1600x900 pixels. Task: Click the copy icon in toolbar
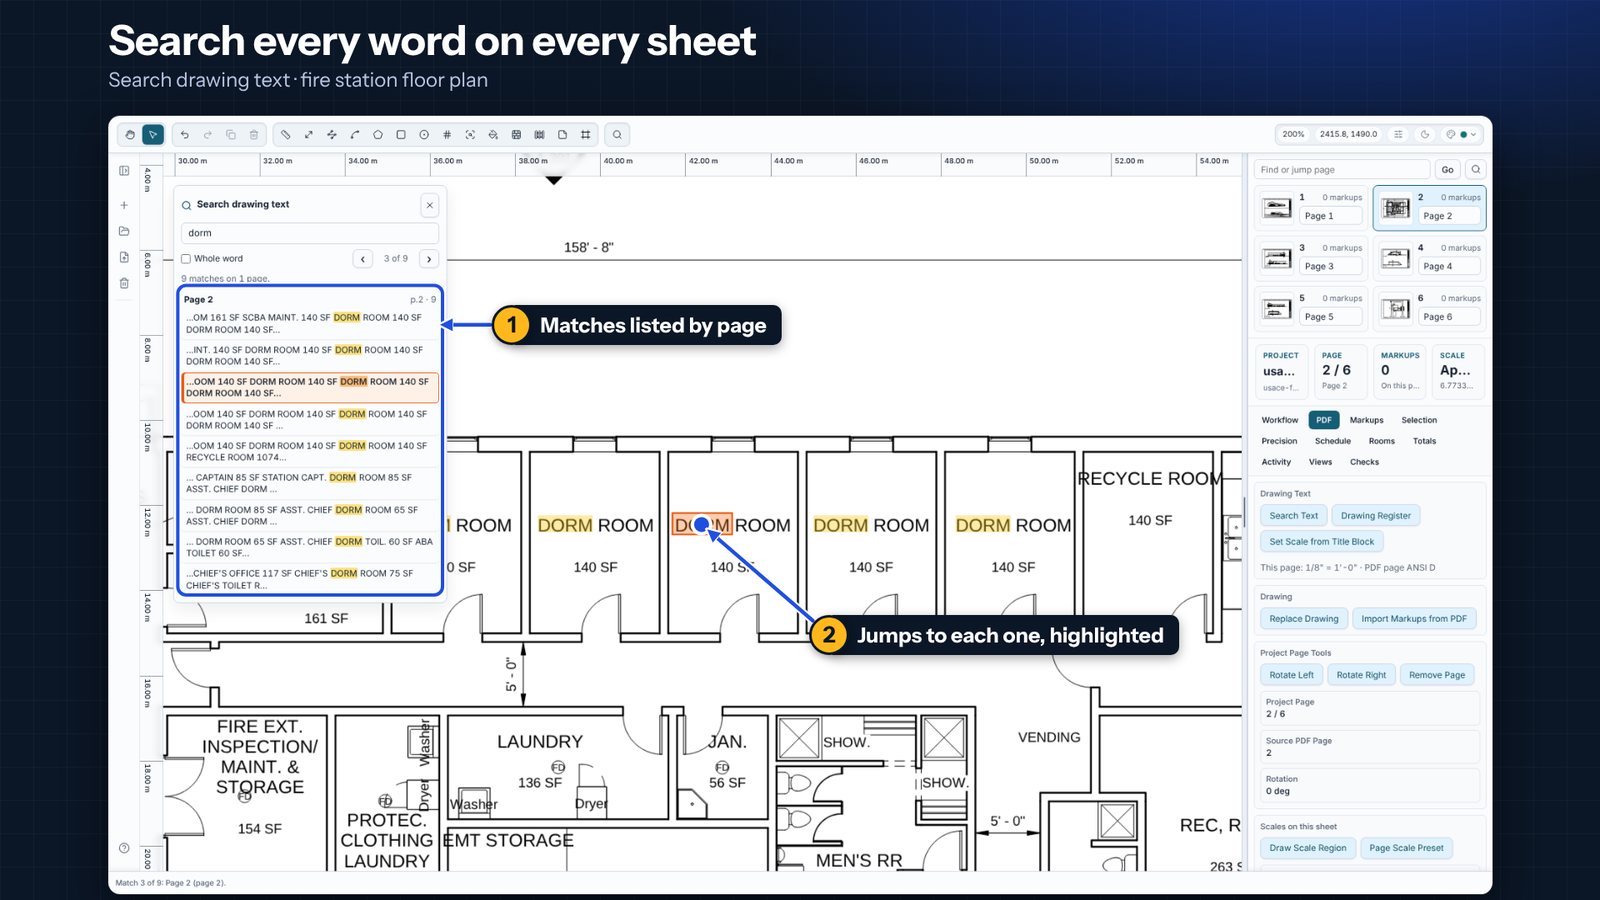click(x=231, y=134)
